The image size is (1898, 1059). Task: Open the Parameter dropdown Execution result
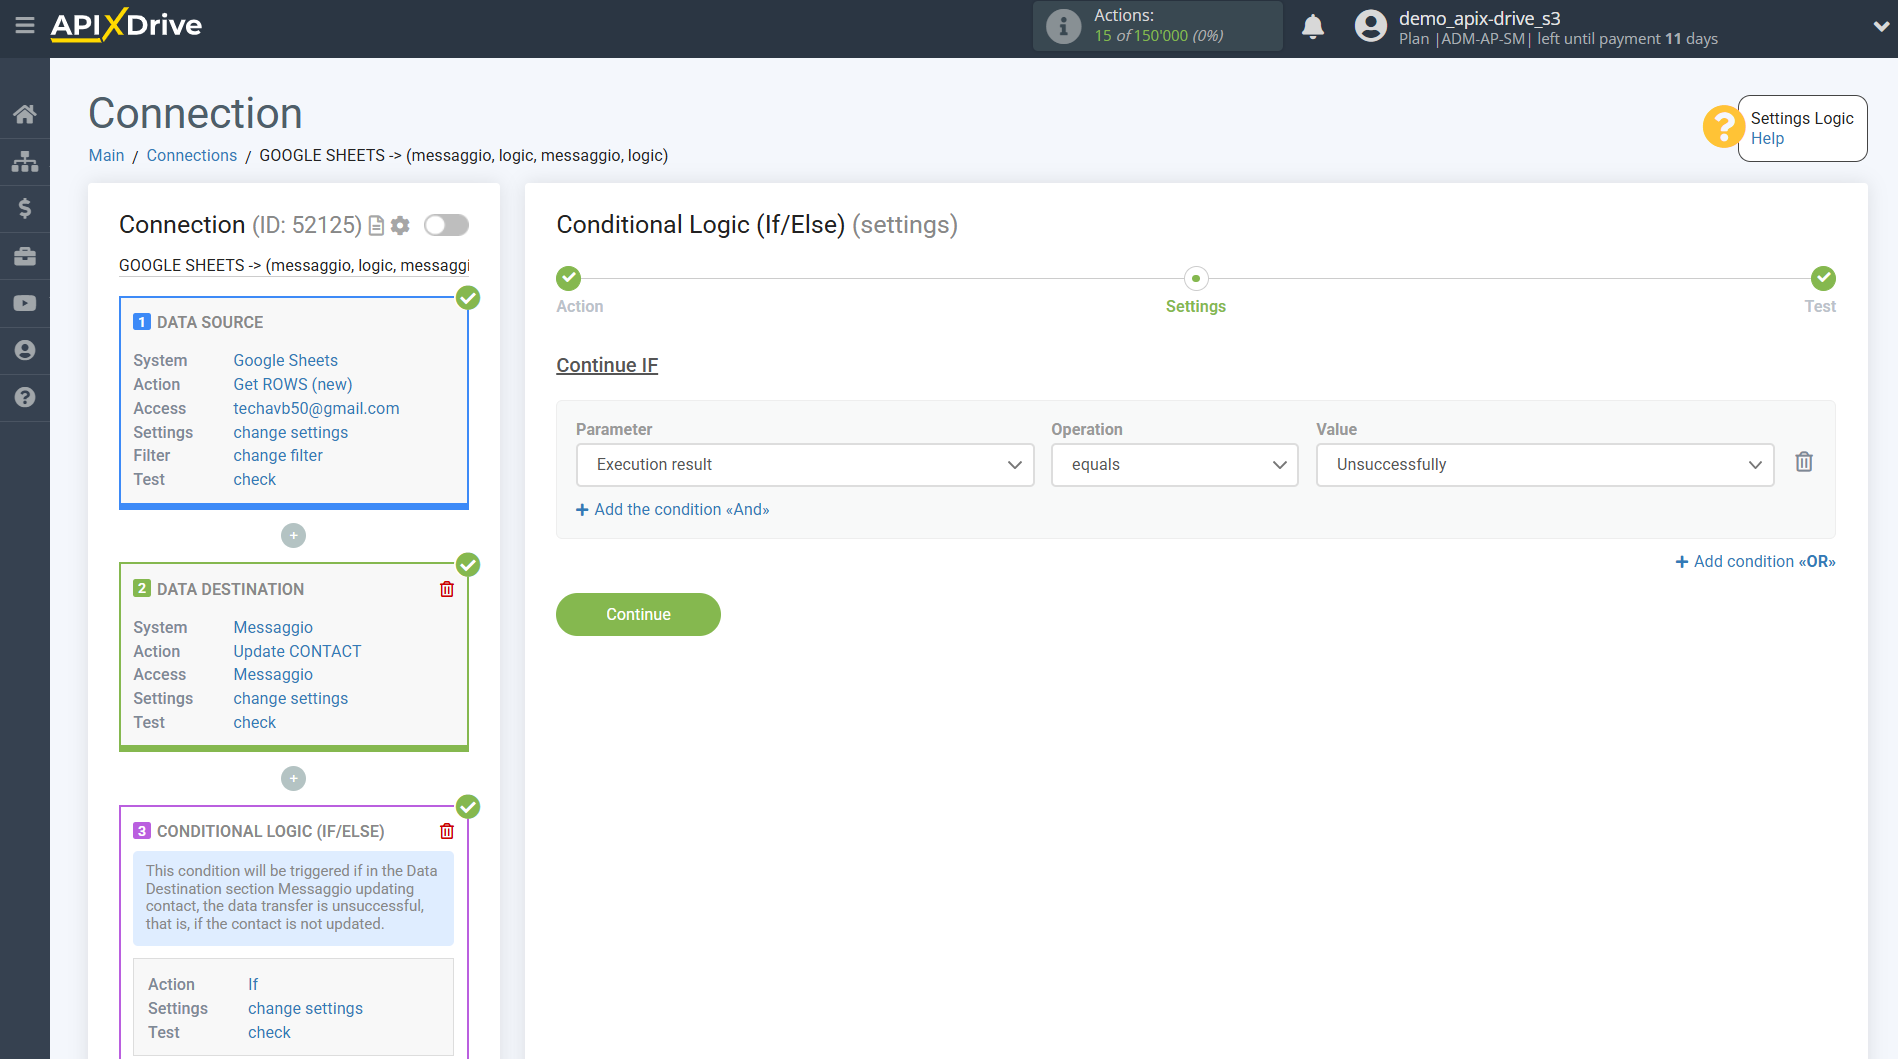coord(805,465)
